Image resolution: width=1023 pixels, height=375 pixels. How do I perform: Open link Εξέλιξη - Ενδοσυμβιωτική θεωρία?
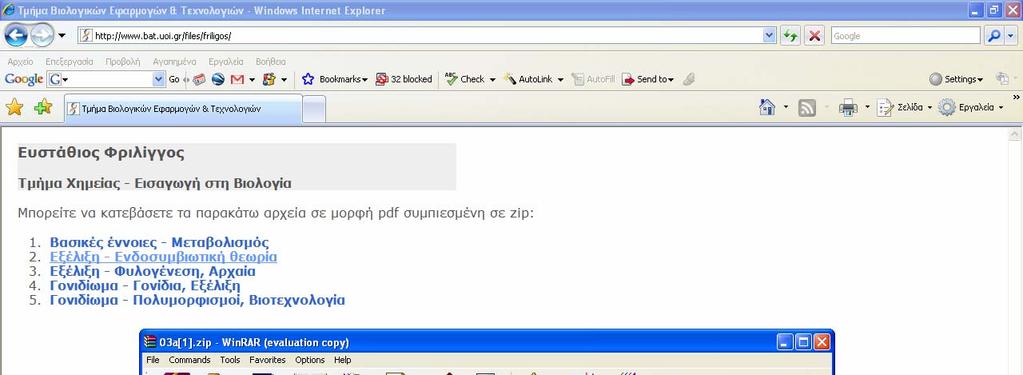(x=163, y=257)
